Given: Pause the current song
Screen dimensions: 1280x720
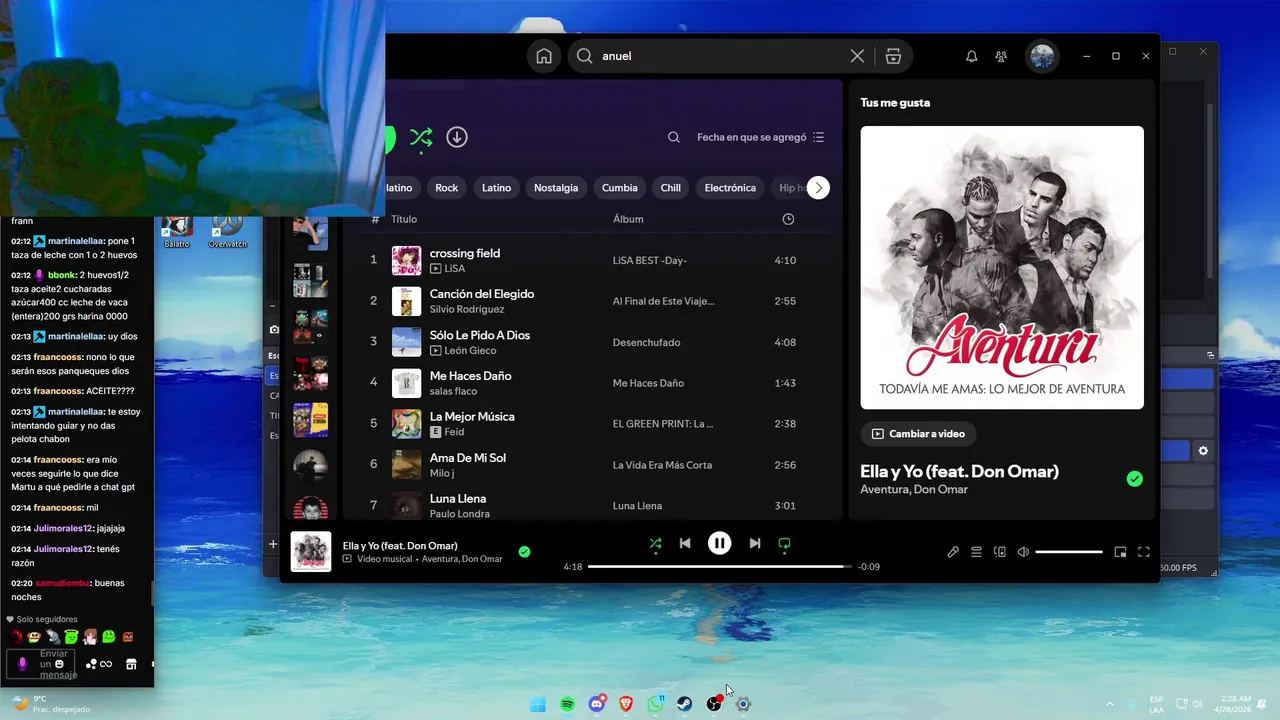Looking at the screenshot, I should click(x=719, y=543).
